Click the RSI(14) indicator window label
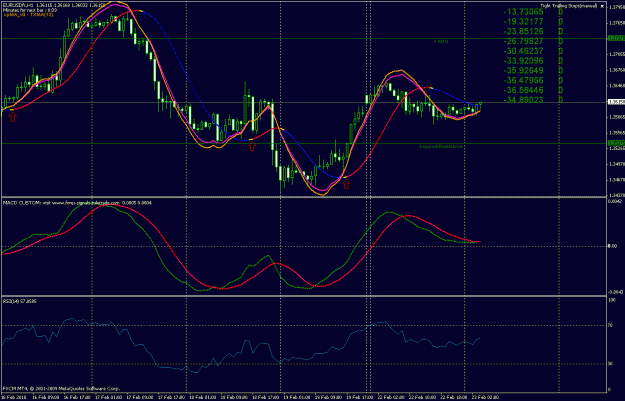The width and height of the screenshot is (625, 401). [20, 301]
